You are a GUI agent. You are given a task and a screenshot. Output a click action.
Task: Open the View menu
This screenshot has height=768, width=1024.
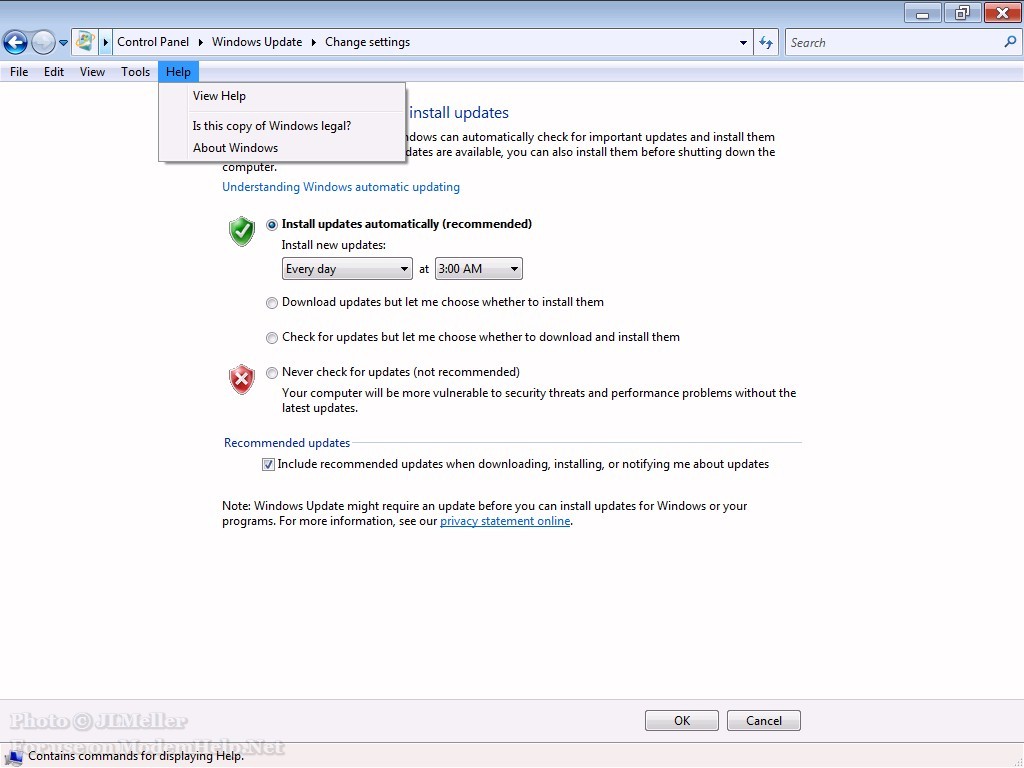click(92, 72)
